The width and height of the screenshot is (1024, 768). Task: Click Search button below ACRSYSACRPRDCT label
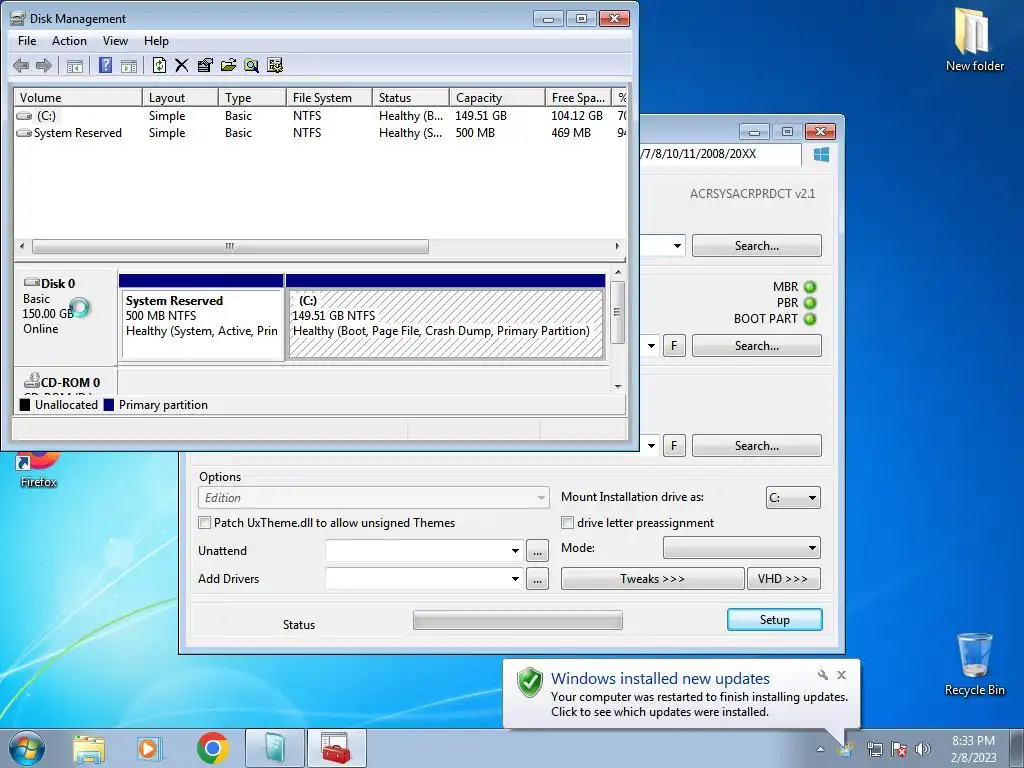[757, 246]
